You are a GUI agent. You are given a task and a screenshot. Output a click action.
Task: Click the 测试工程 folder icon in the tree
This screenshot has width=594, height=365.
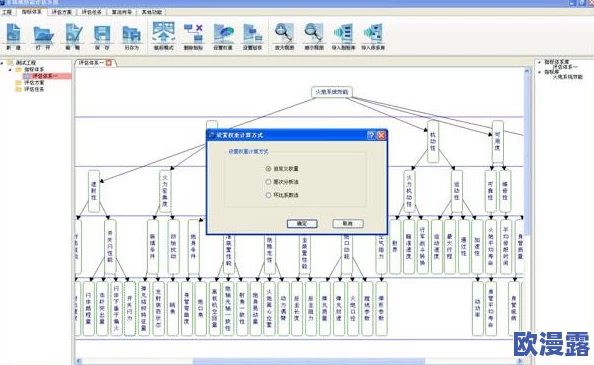tap(11, 62)
